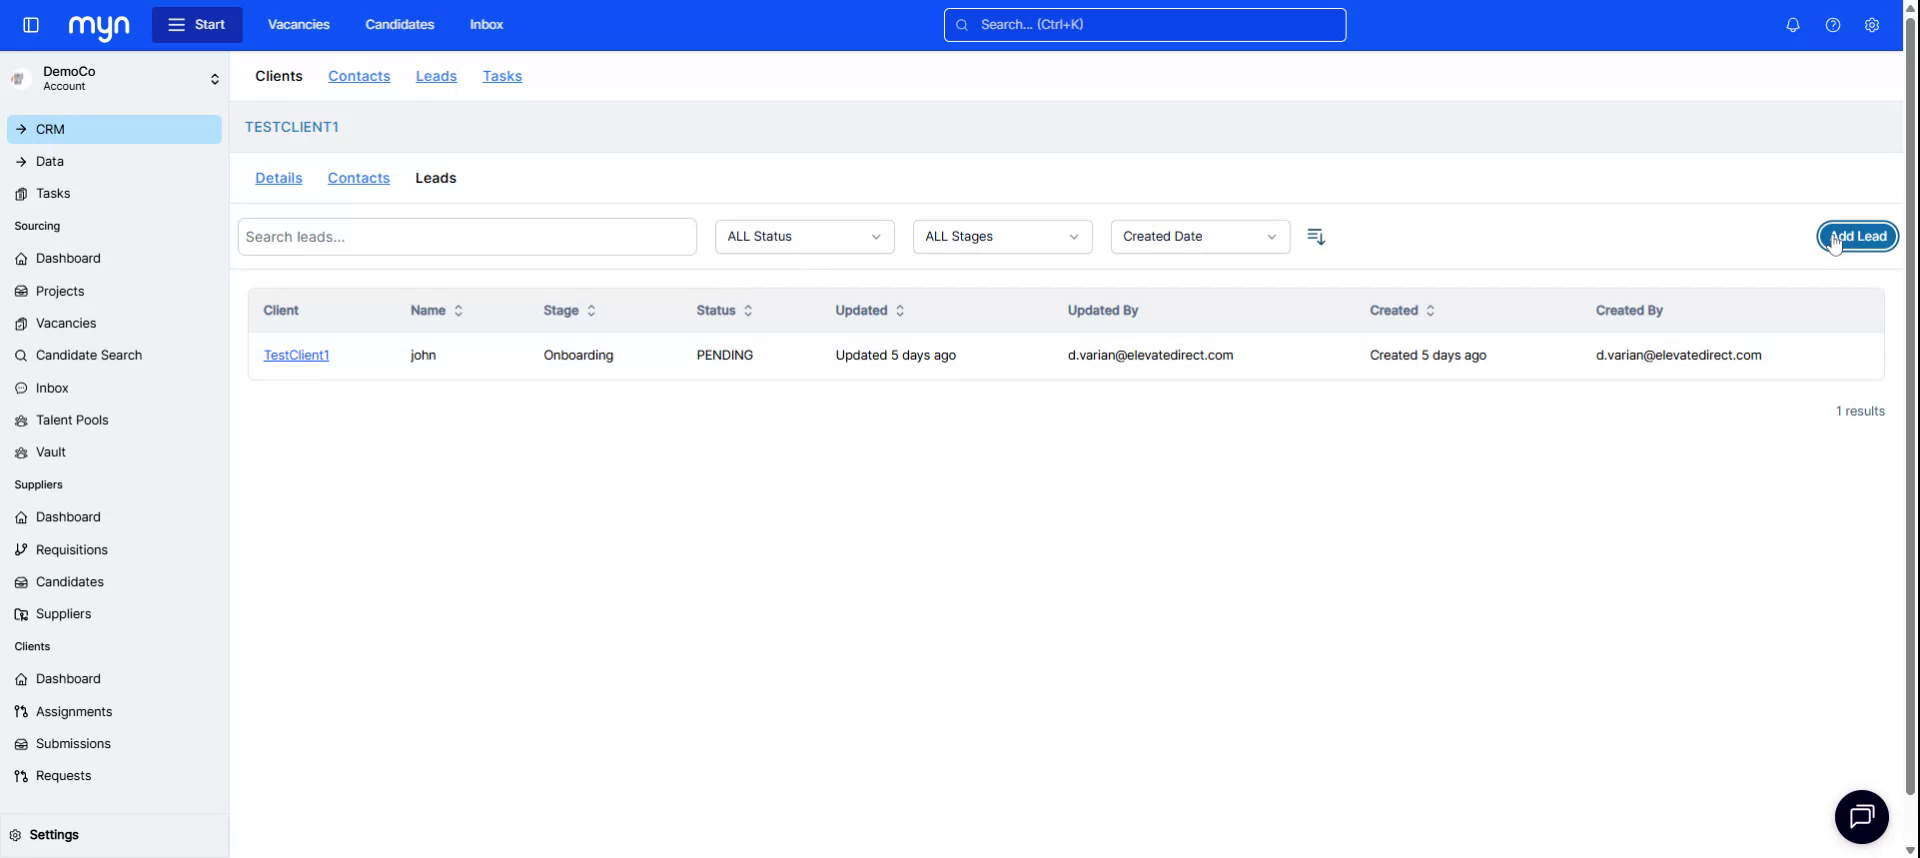The height and width of the screenshot is (858, 1920).
Task: Sort leads by Updated column
Action: point(869,311)
